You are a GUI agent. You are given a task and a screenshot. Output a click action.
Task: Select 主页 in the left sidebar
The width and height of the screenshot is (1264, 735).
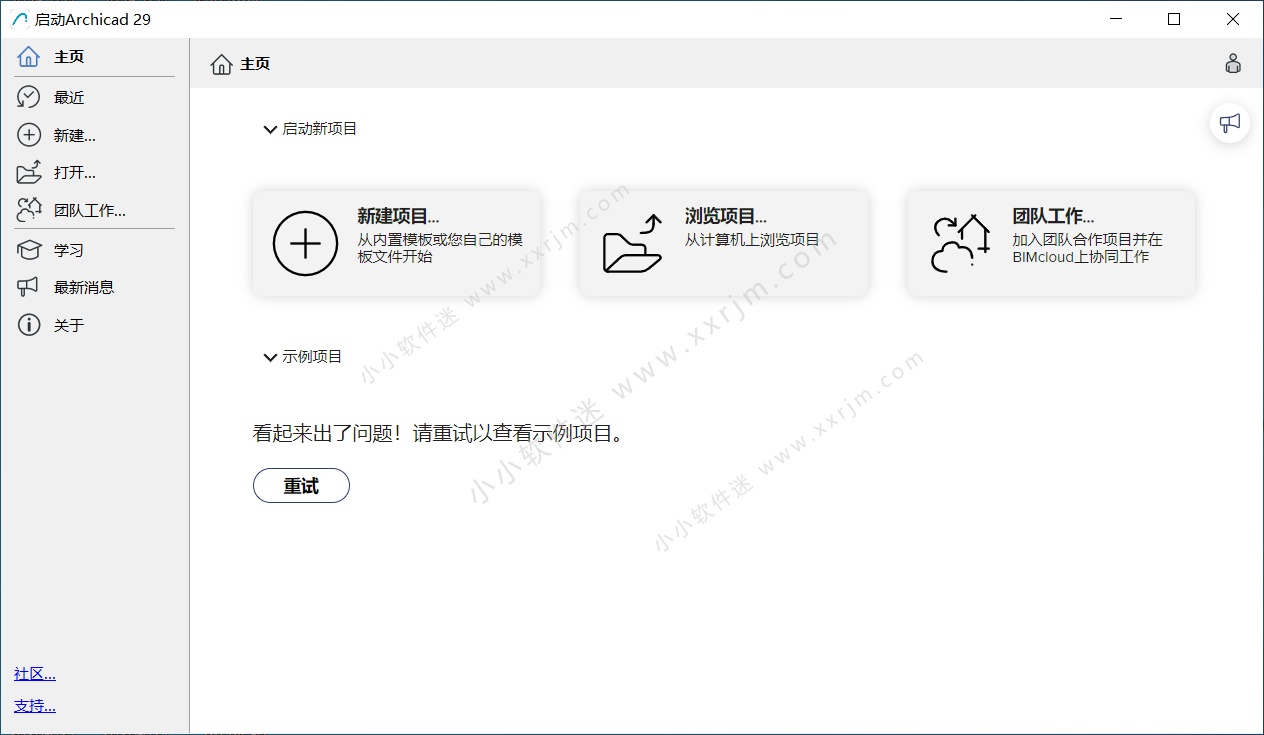click(x=69, y=57)
